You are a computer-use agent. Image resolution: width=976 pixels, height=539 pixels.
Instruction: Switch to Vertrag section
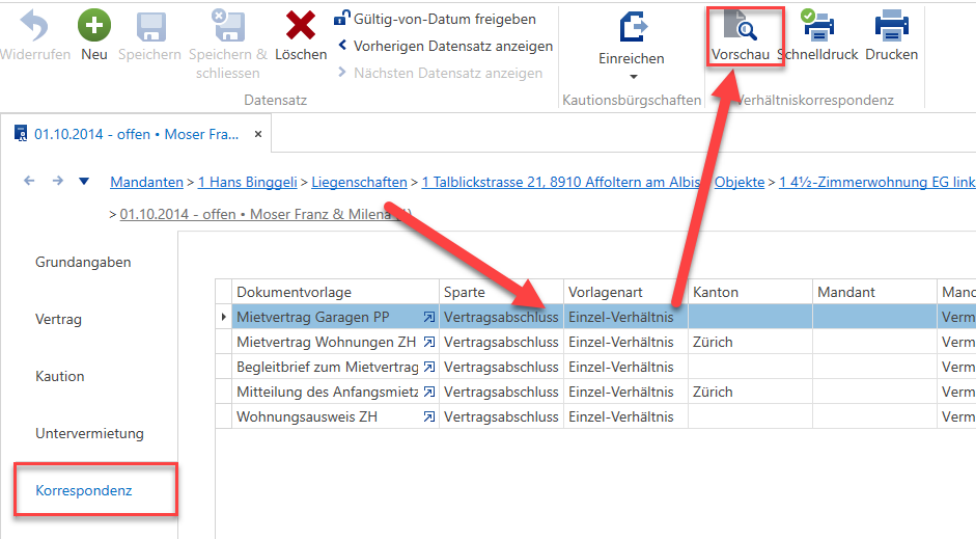click(x=59, y=319)
